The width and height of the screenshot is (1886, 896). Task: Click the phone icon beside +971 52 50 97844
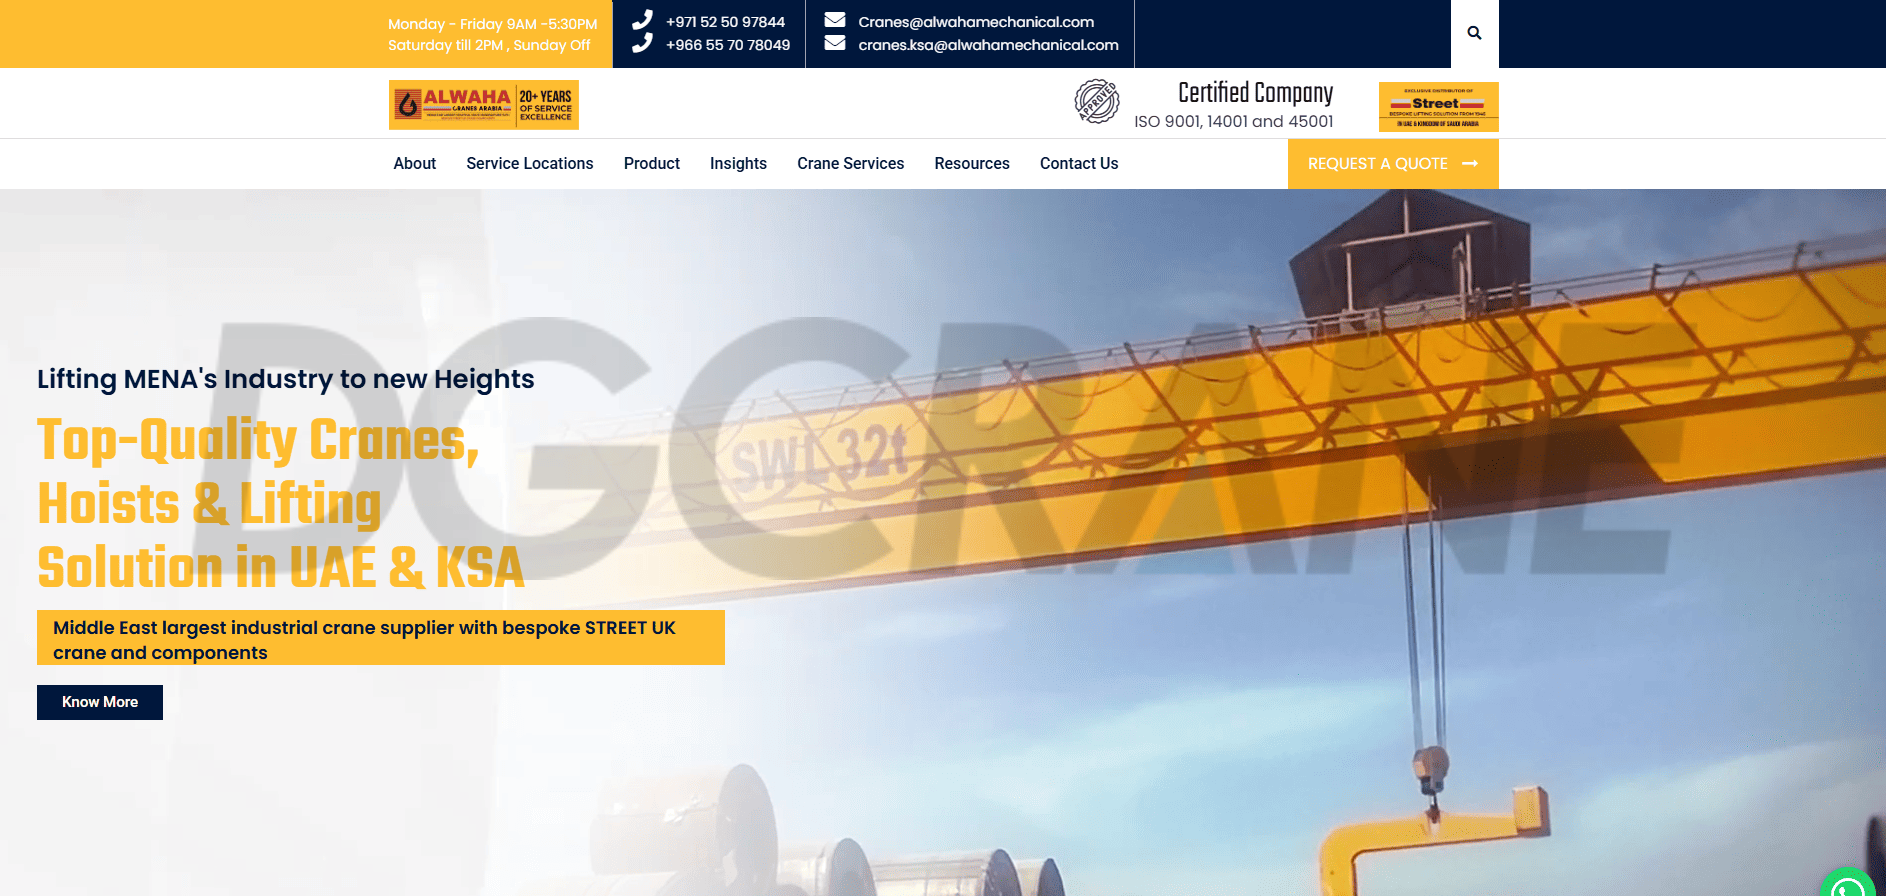[x=642, y=20]
